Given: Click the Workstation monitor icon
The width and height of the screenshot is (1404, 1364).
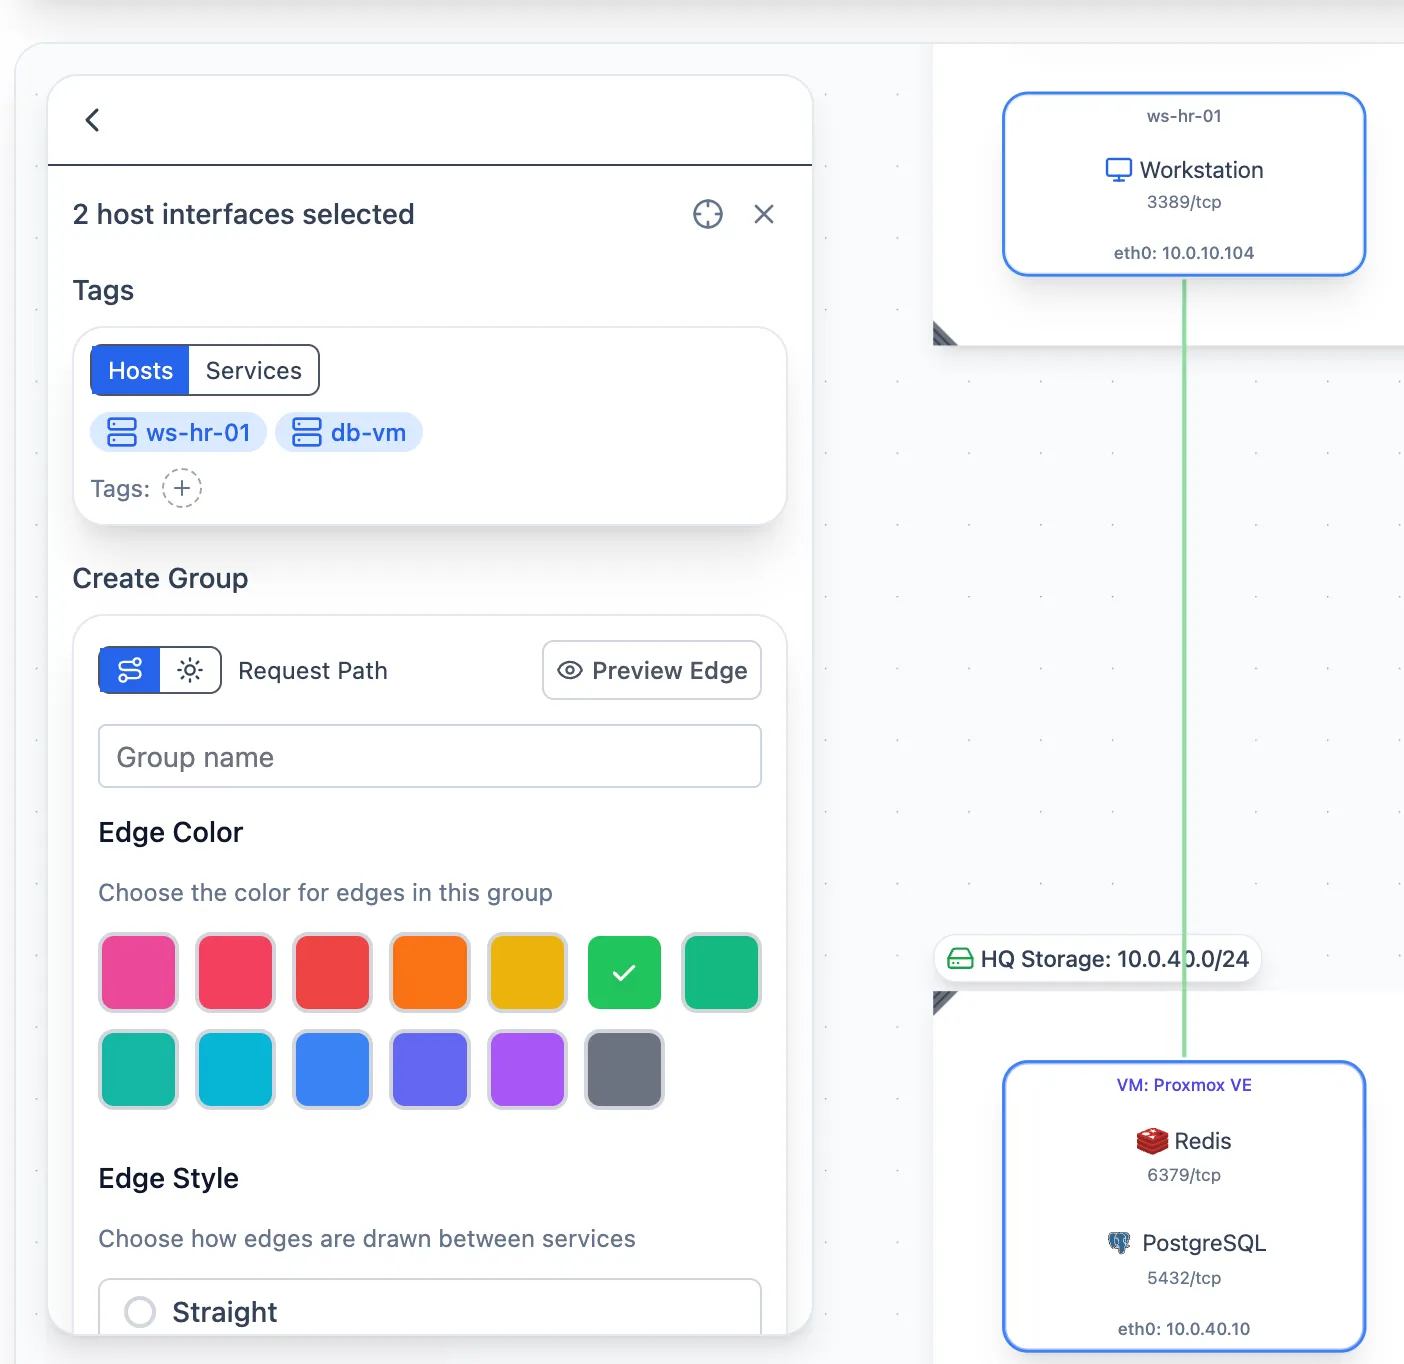Looking at the screenshot, I should (1118, 170).
